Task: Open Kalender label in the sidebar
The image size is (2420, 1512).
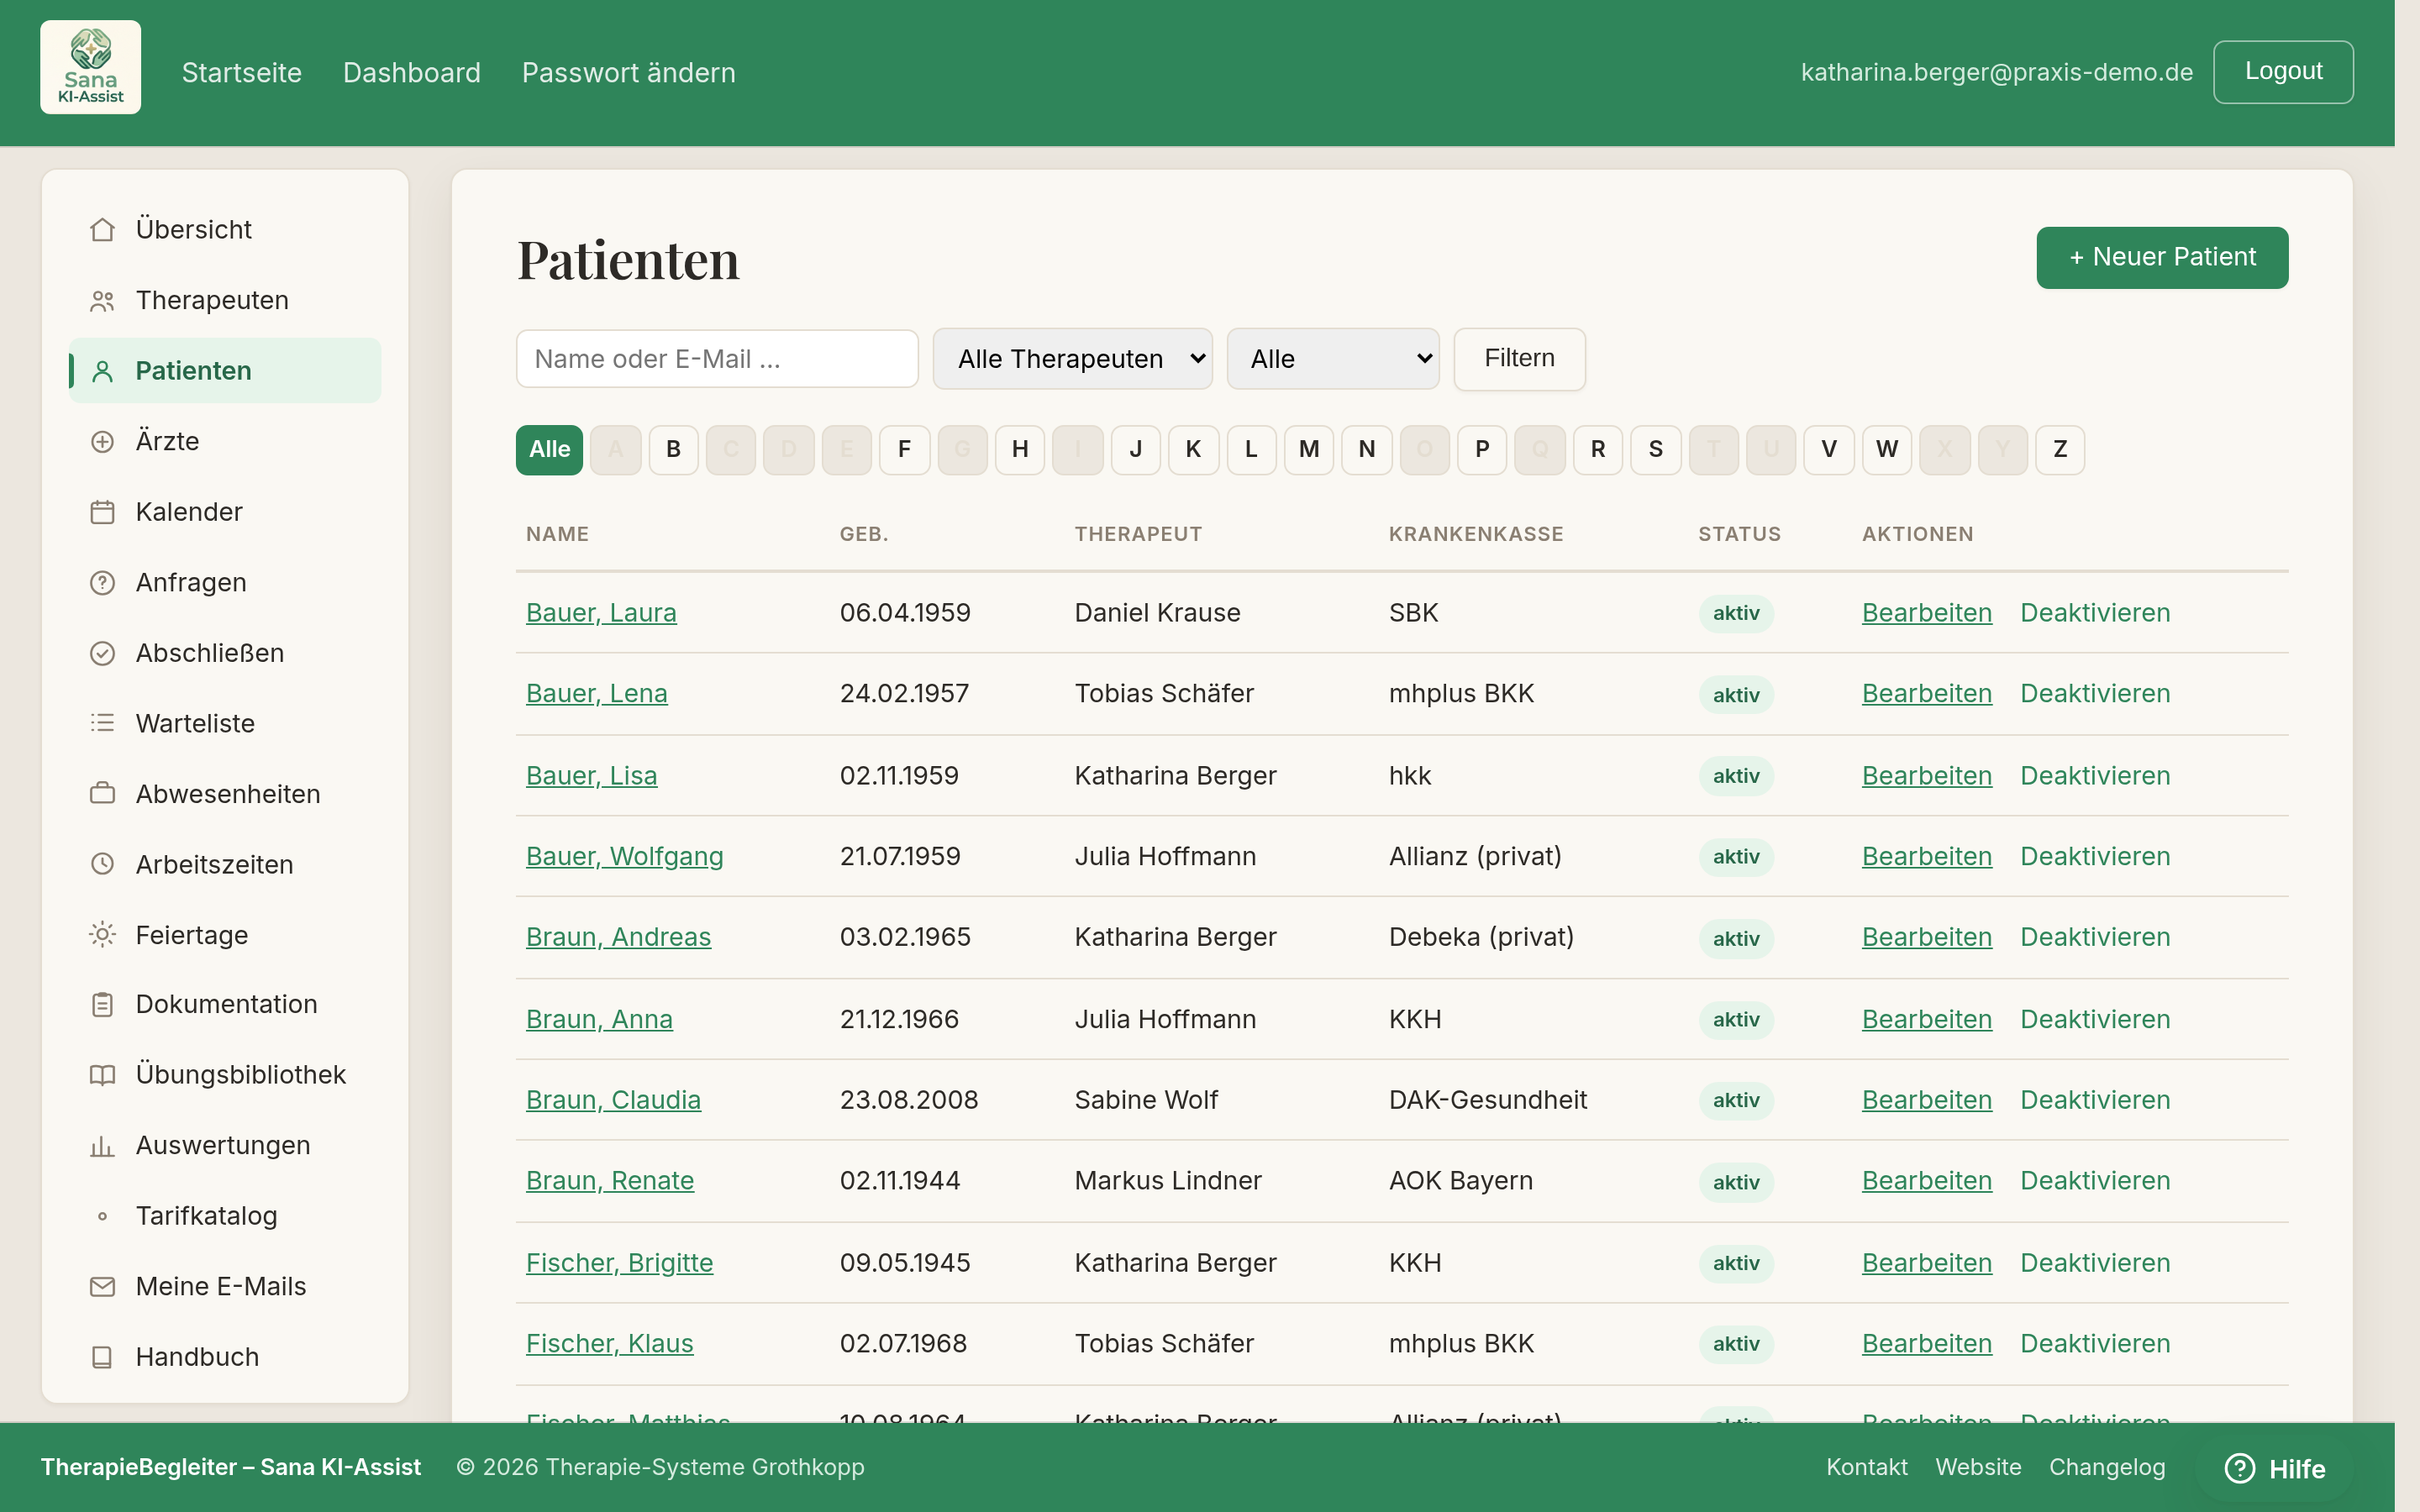Action: click(x=189, y=512)
